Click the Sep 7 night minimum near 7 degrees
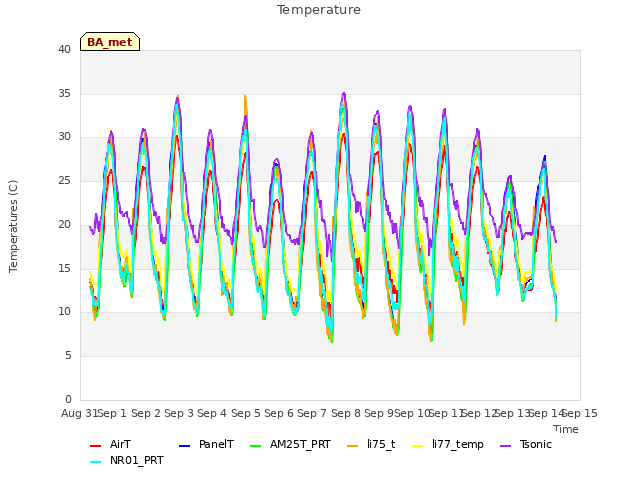 [332, 340]
